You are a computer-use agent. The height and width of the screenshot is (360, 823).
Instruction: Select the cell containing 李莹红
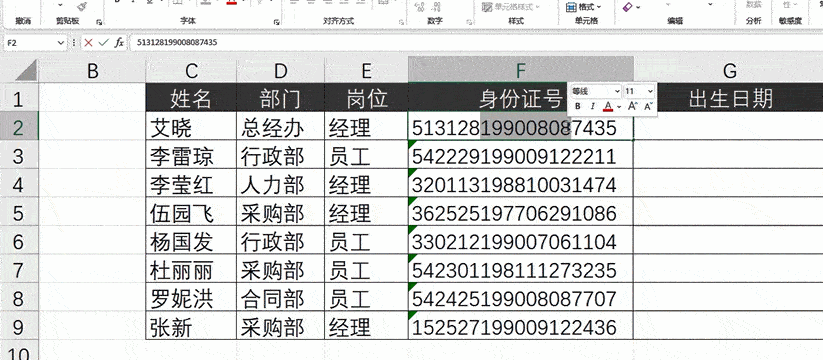click(191, 183)
